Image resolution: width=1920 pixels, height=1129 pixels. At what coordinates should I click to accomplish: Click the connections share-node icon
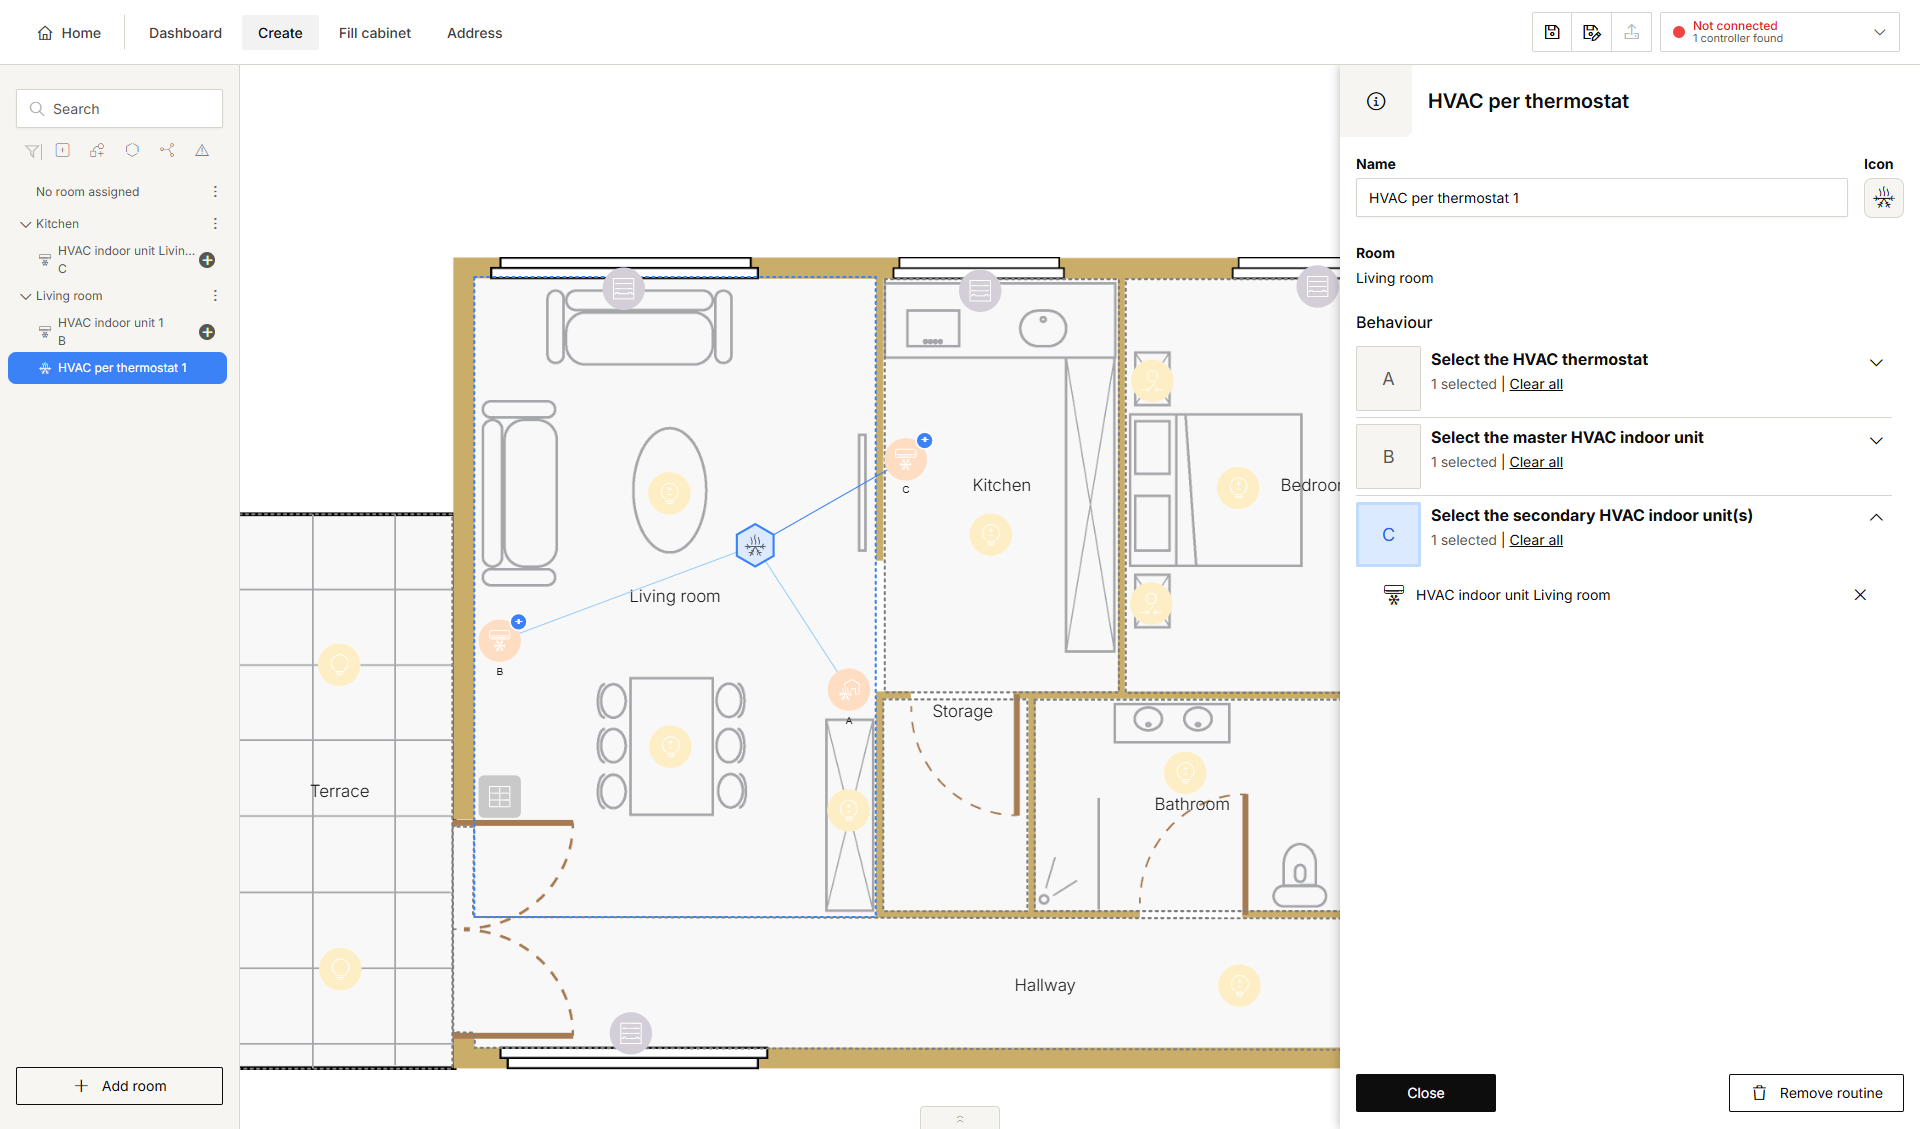click(x=167, y=150)
